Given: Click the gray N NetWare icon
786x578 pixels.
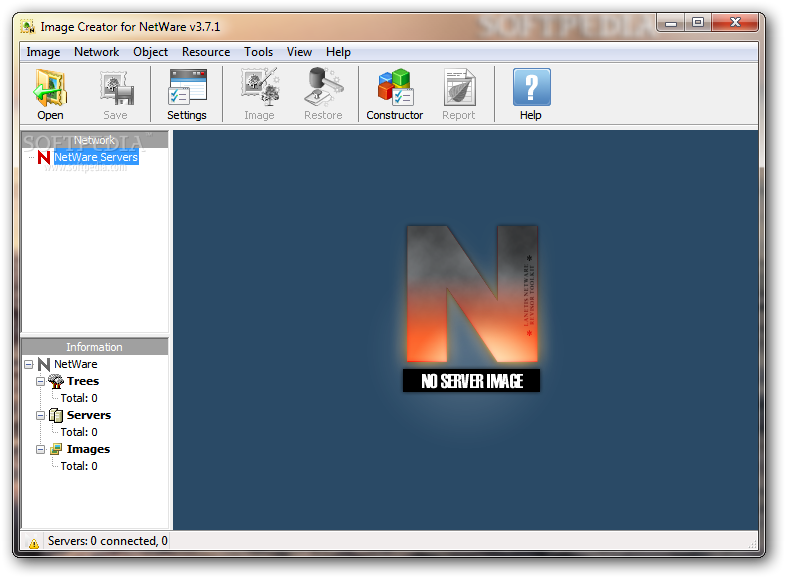Looking at the screenshot, I should (44, 364).
